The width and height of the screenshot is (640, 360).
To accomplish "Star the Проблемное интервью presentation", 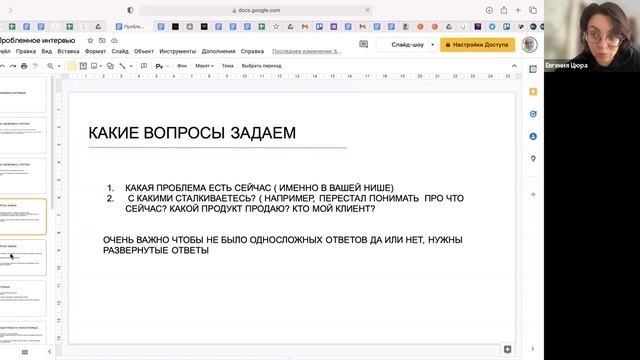I will pyautogui.click(x=90, y=41).
